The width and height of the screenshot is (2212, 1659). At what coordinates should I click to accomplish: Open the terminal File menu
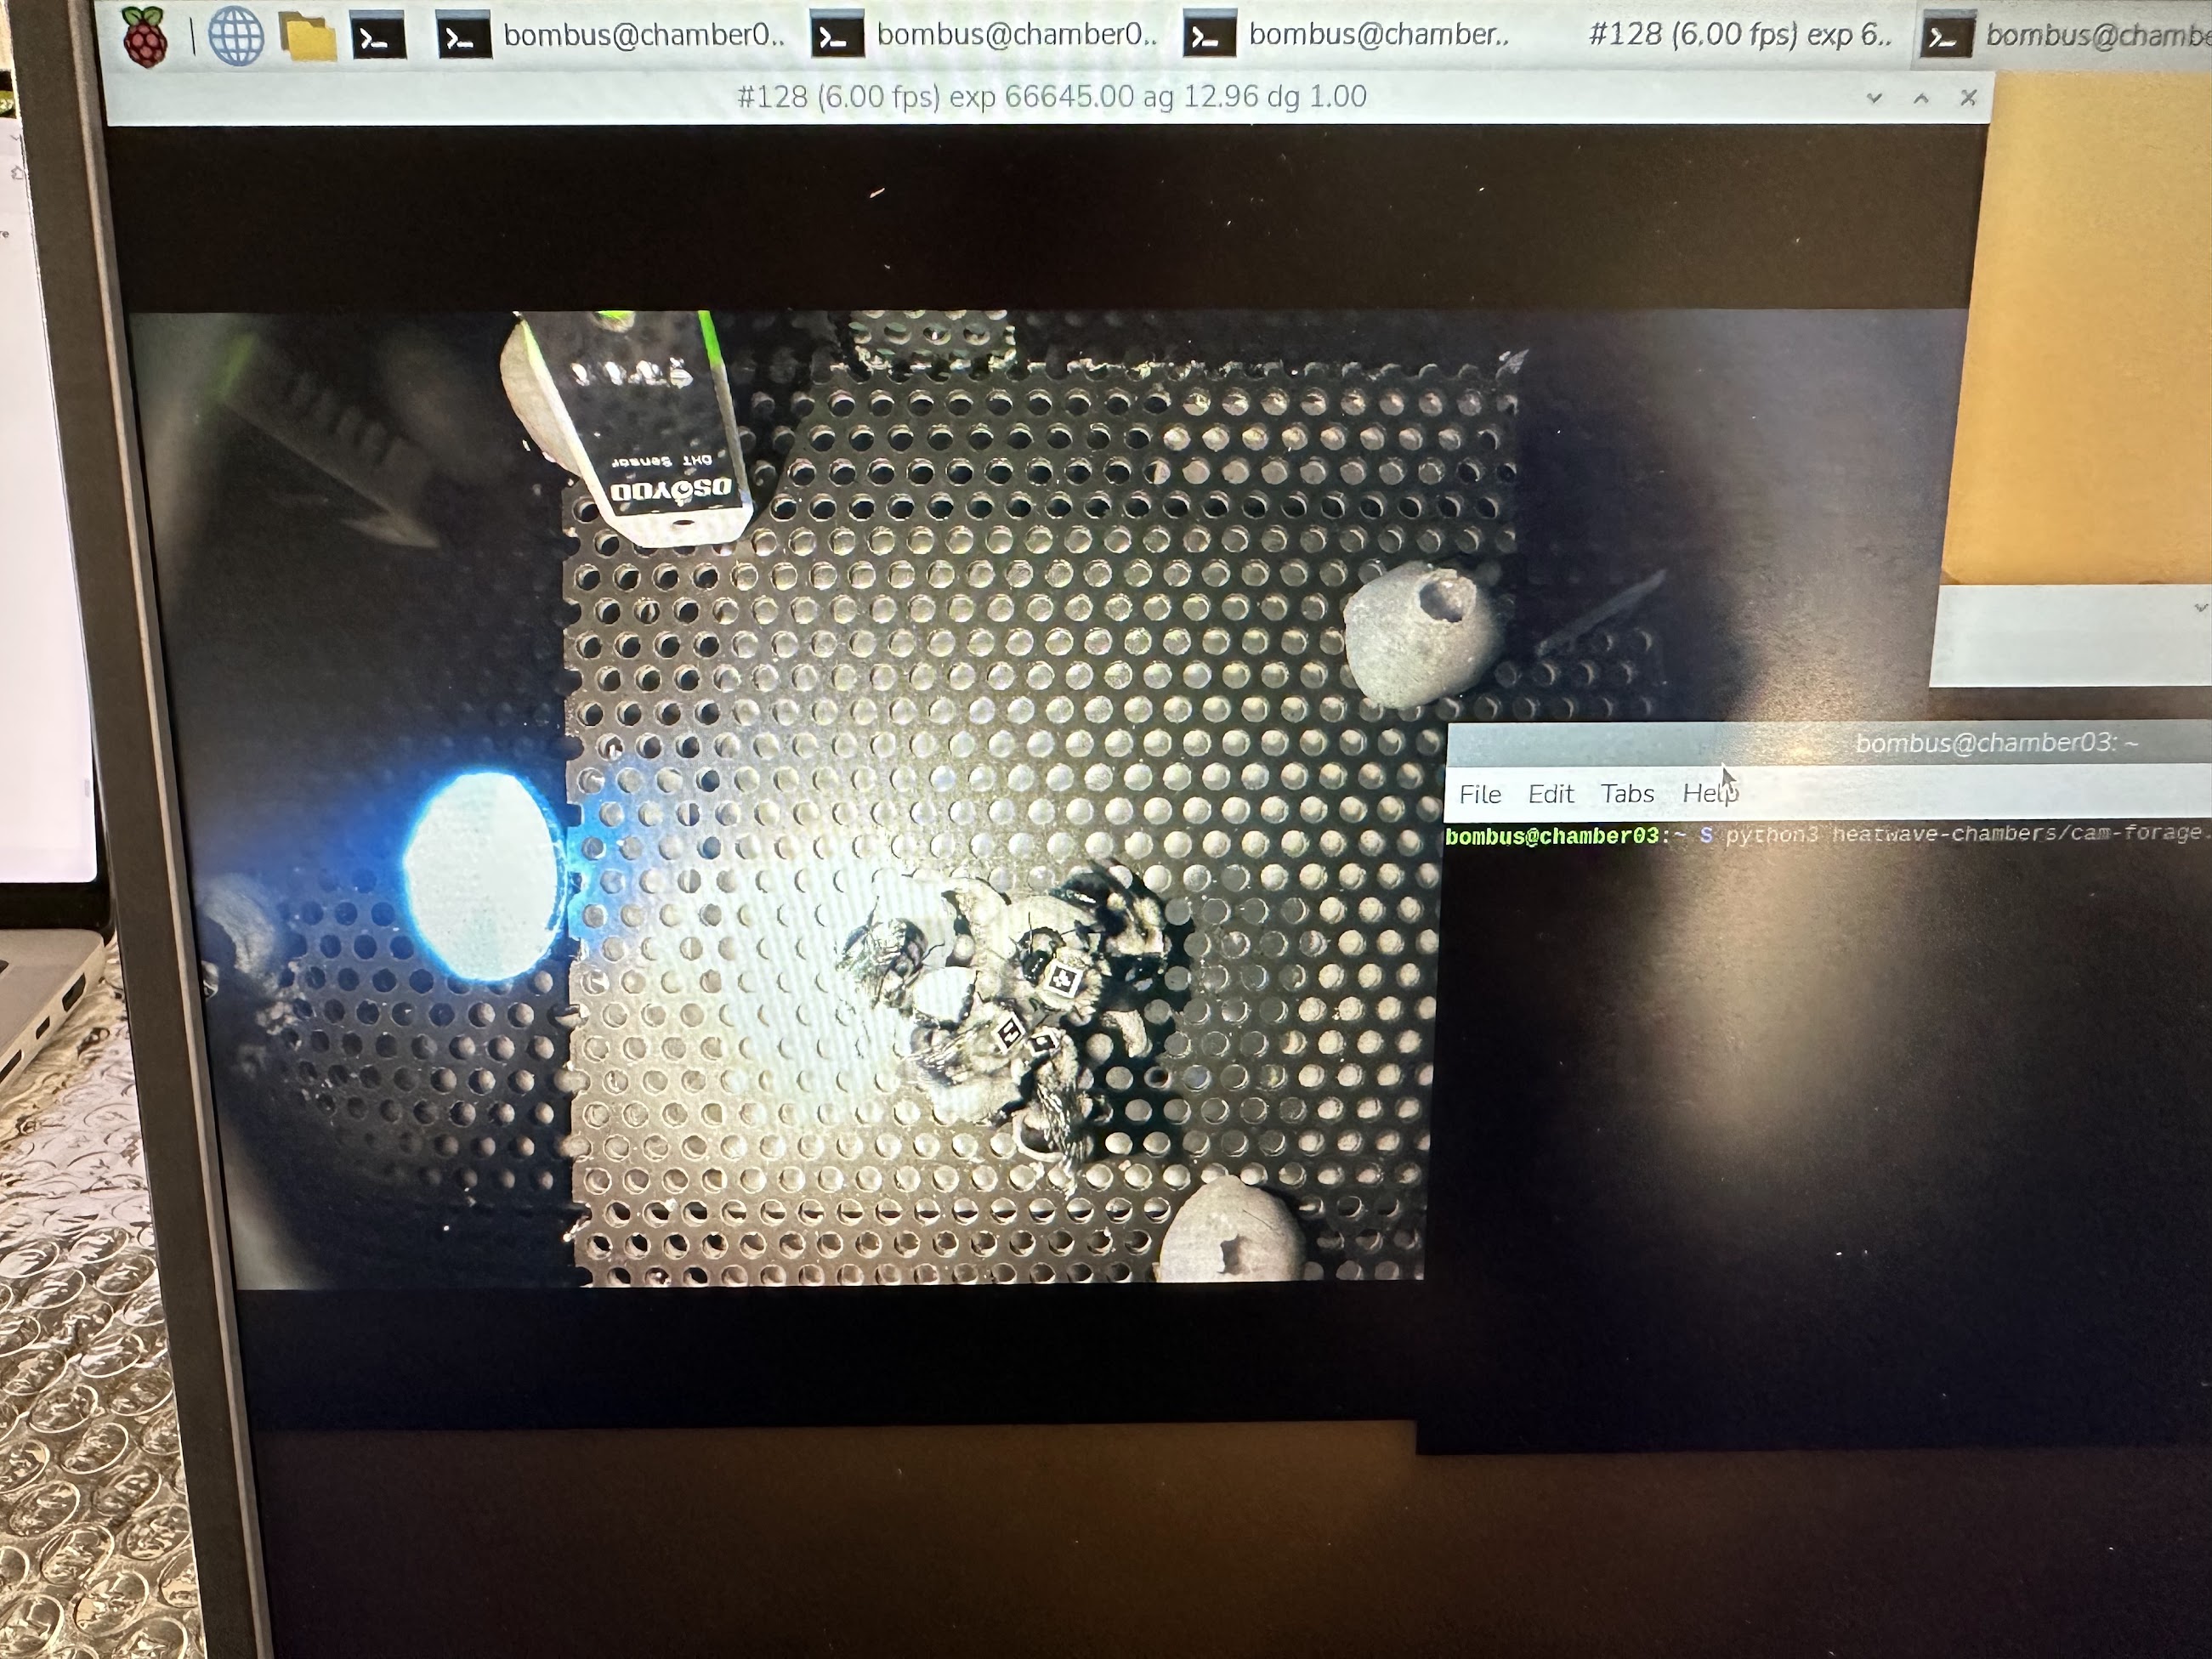point(1480,794)
